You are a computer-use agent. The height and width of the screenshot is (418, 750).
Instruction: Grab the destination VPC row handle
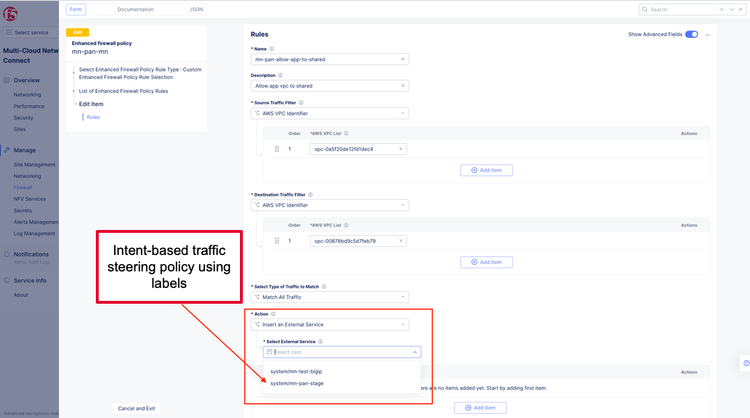277,241
